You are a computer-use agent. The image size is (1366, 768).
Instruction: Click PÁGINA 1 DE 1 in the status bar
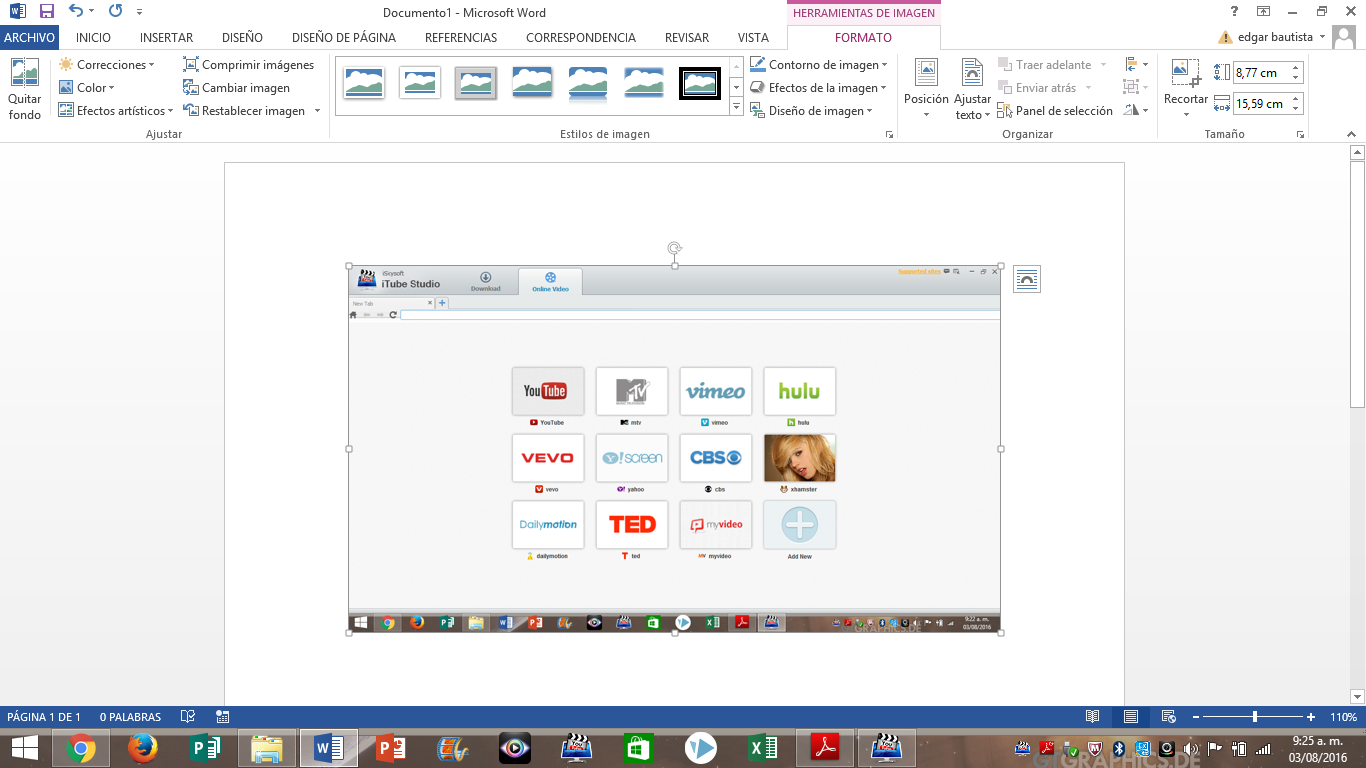pyautogui.click(x=44, y=717)
